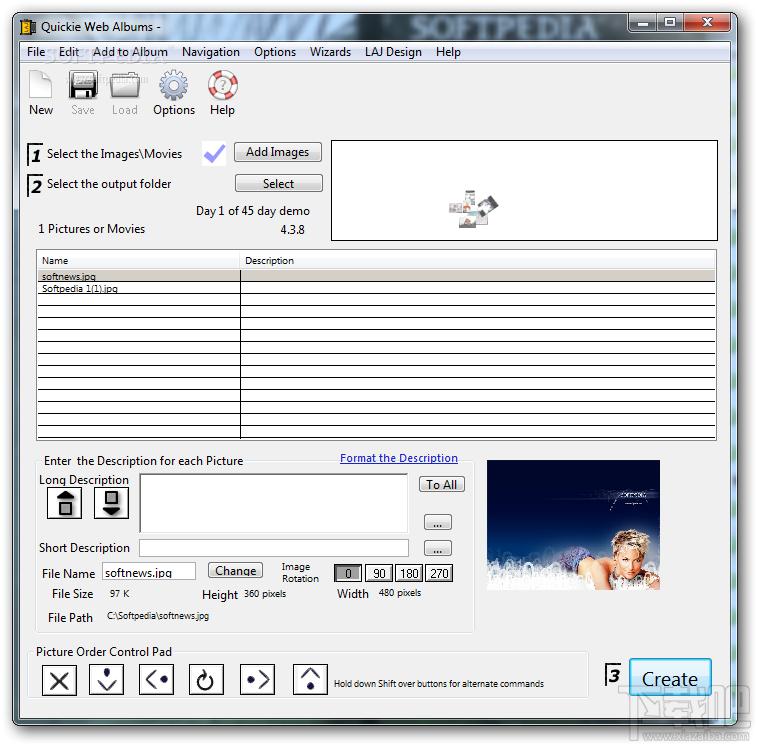
Task: Click the softnews.jpg image preview thumbnail
Action: click(573, 525)
